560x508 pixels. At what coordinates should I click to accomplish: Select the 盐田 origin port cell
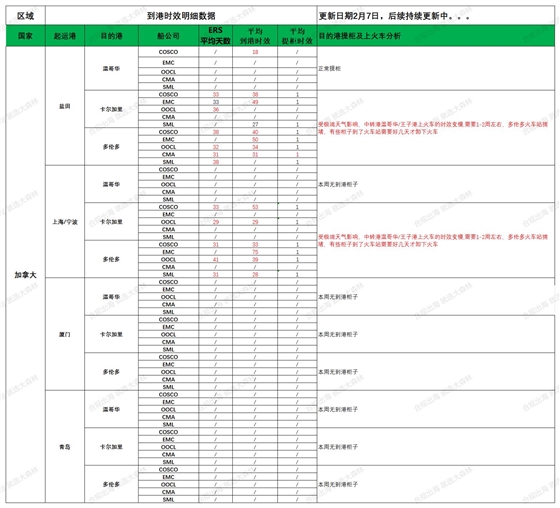[x=65, y=106]
